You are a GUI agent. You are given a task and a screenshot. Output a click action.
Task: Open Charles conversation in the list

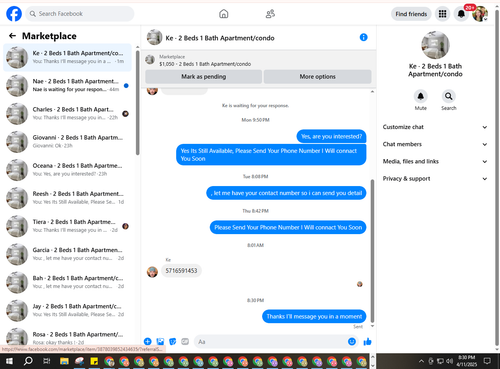click(x=68, y=113)
